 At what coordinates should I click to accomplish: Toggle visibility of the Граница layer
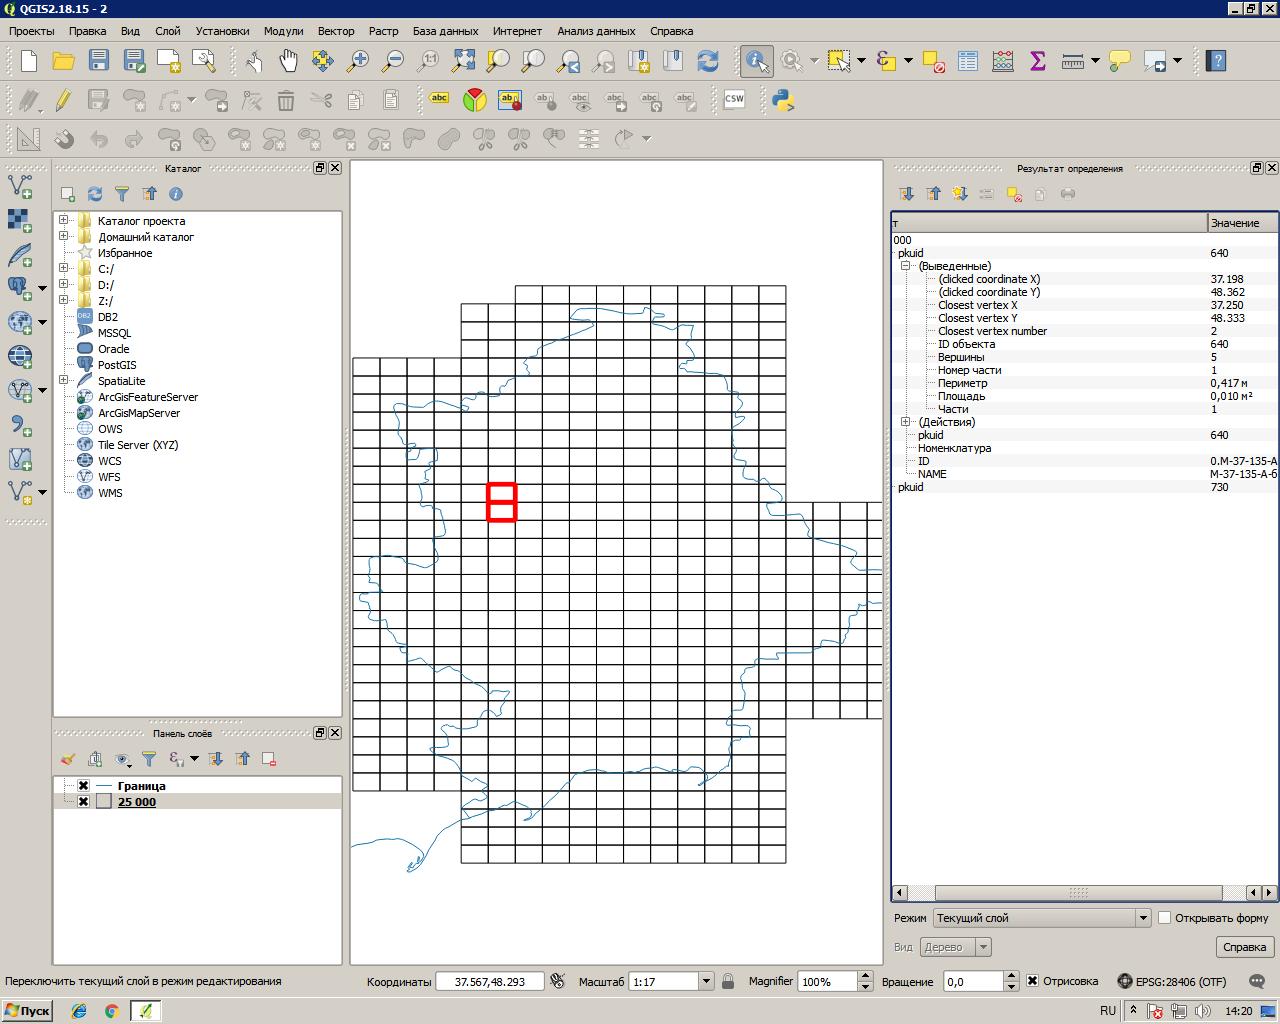pyautogui.click(x=84, y=786)
